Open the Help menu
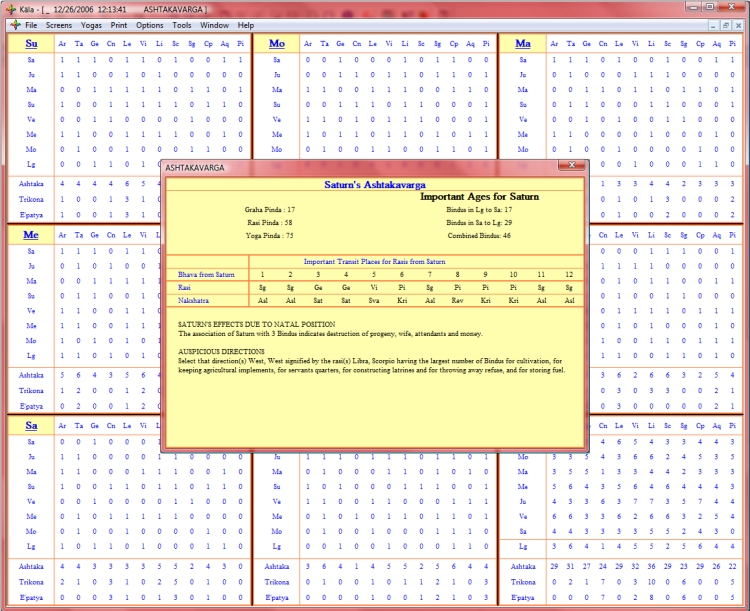 click(246, 25)
